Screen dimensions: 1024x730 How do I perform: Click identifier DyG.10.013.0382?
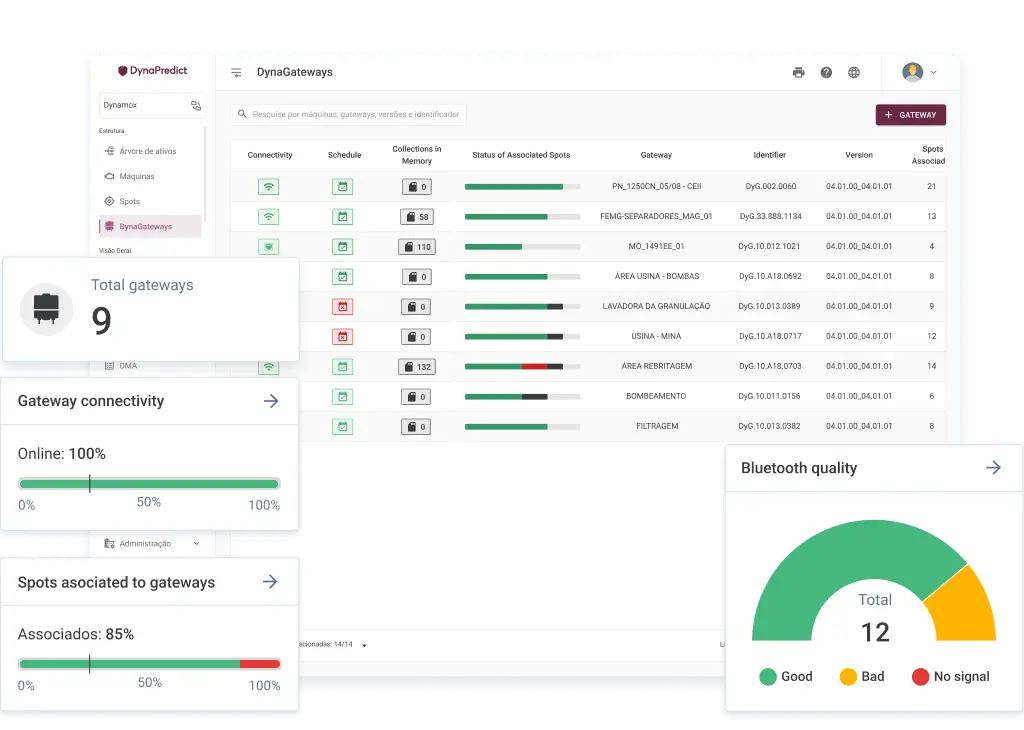point(769,426)
